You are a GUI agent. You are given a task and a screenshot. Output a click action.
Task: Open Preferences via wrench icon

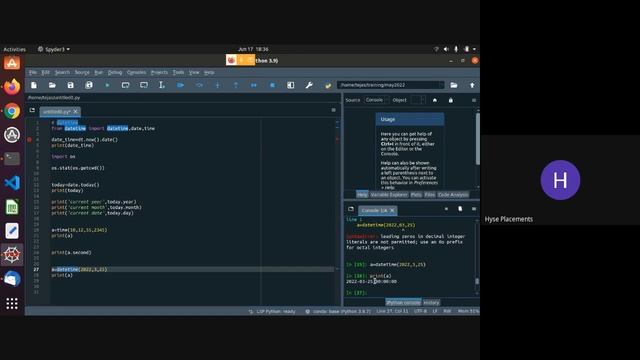point(309,85)
